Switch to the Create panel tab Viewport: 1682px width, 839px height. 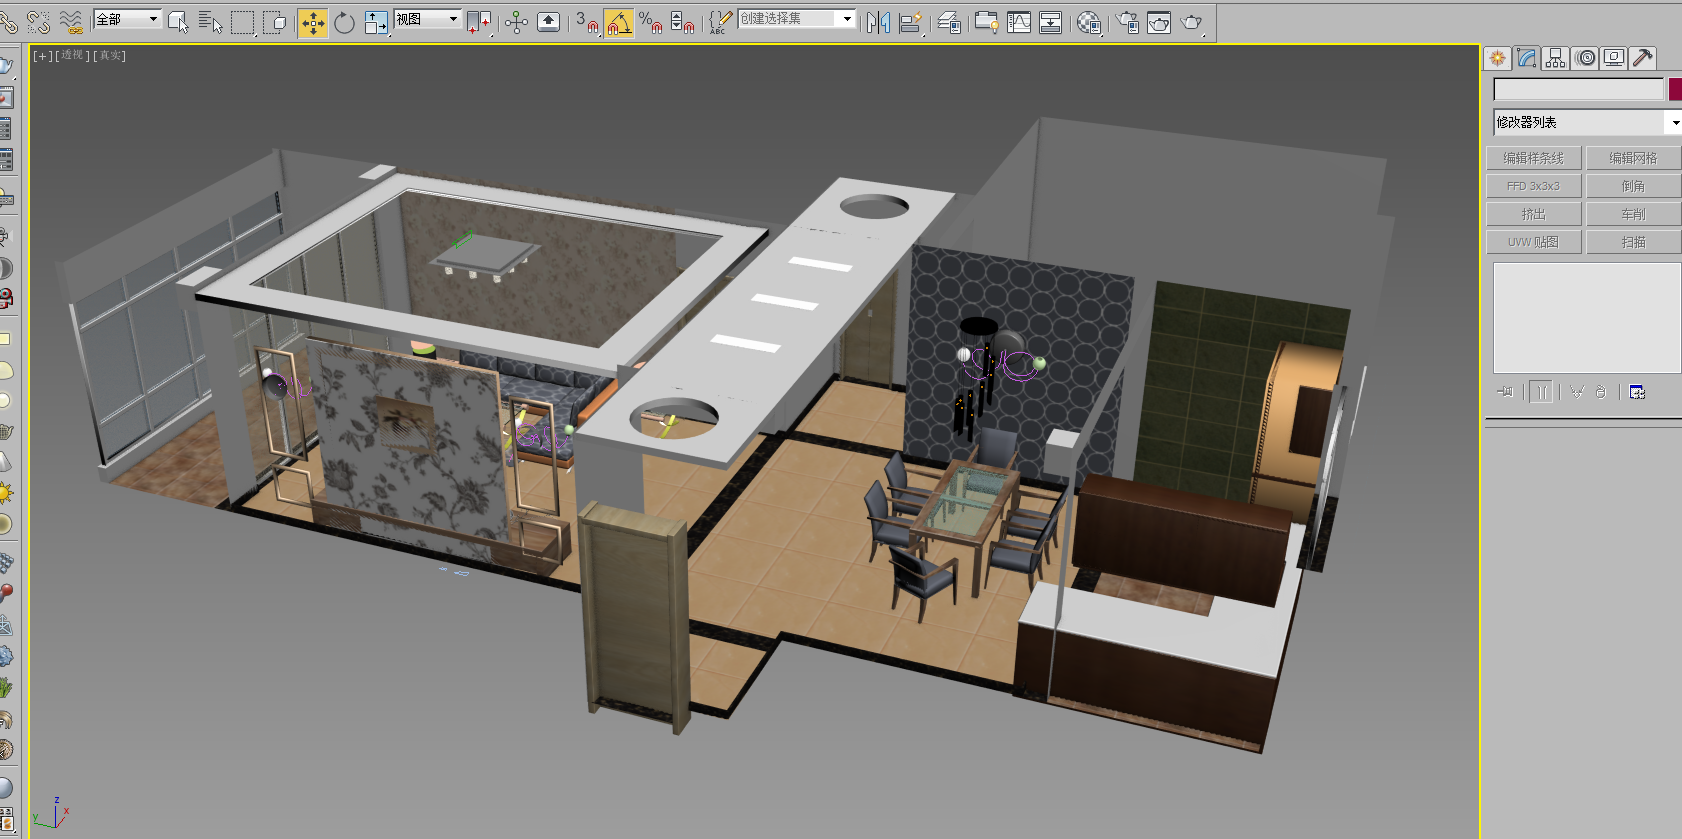click(x=1497, y=58)
